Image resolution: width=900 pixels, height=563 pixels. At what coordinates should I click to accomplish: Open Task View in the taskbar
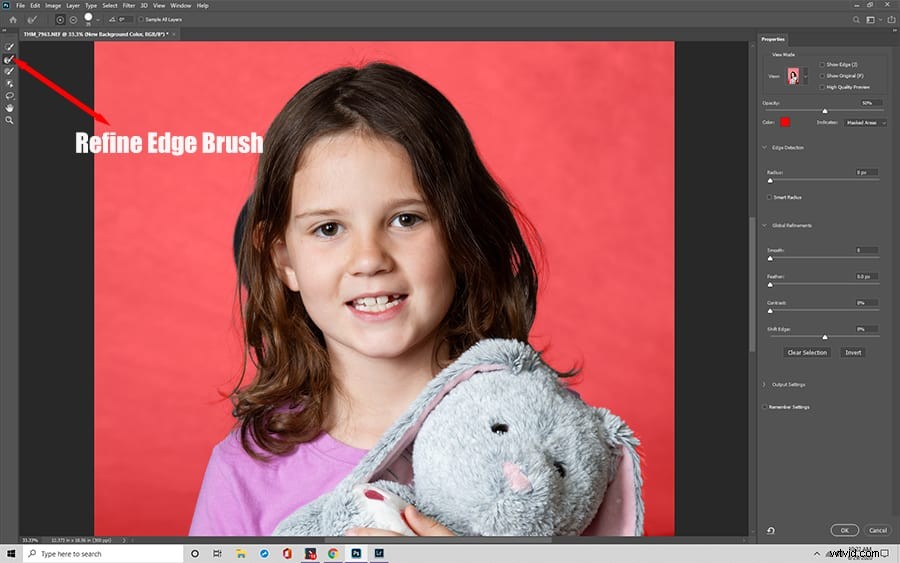[x=217, y=554]
